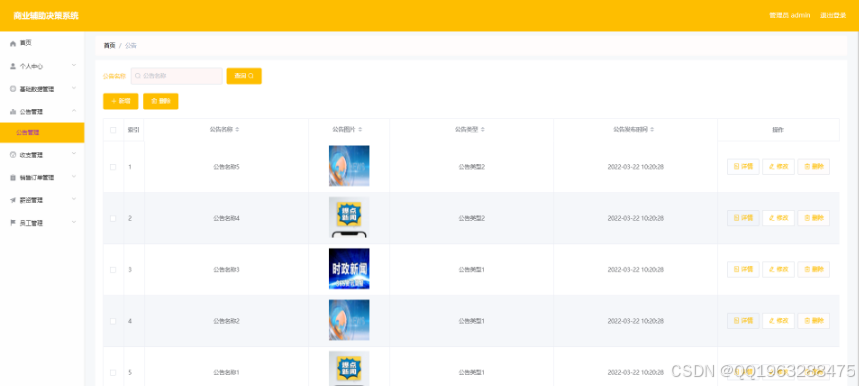Click the 商业辅助决策系统 title in the header
The height and width of the screenshot is (386, 859).
point(46,16)
